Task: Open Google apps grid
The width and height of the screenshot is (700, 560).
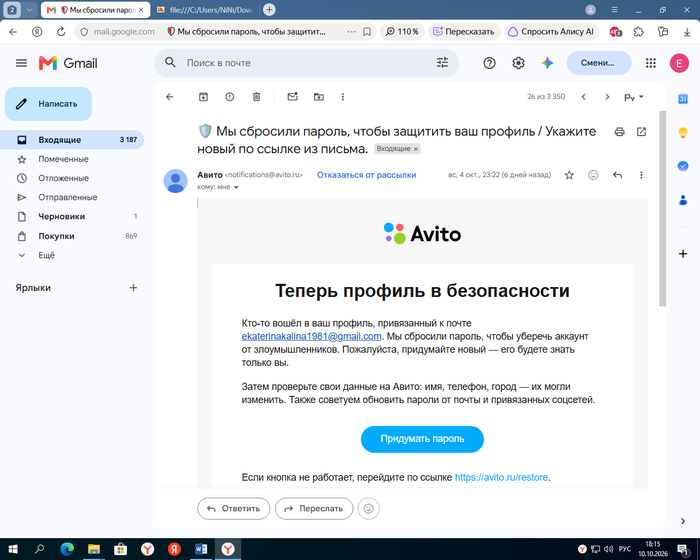Action: tap(651, 63)
